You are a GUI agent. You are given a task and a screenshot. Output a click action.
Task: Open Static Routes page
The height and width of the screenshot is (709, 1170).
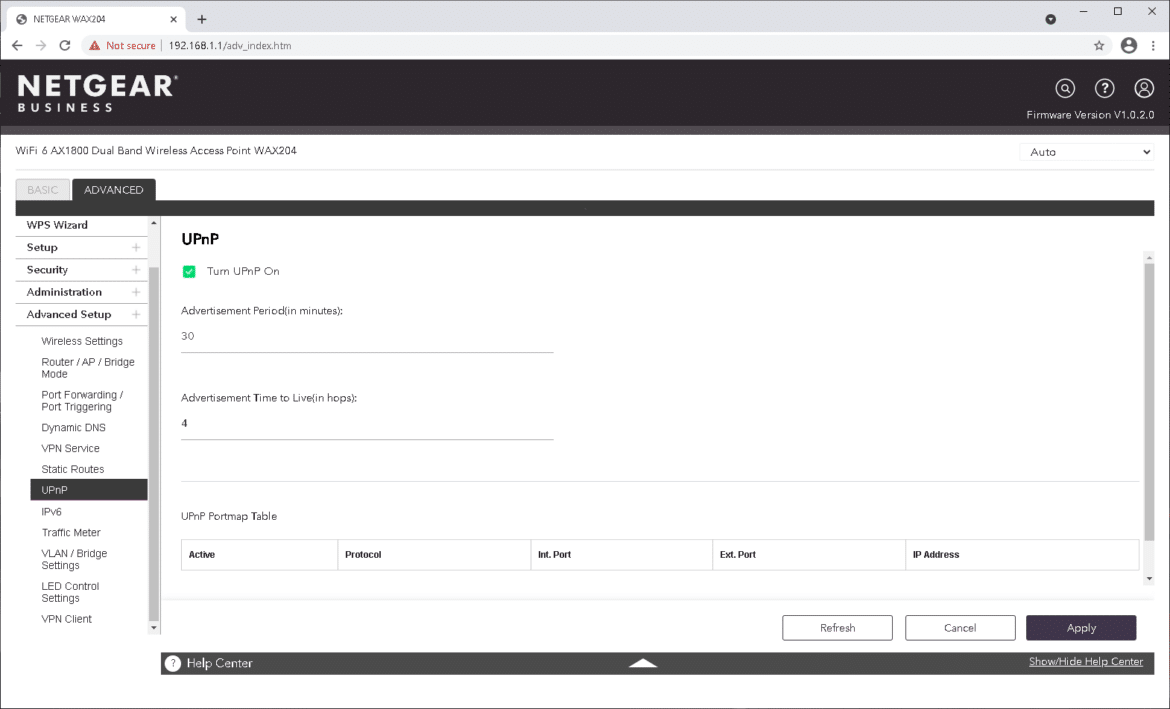(x=72, y=469)
